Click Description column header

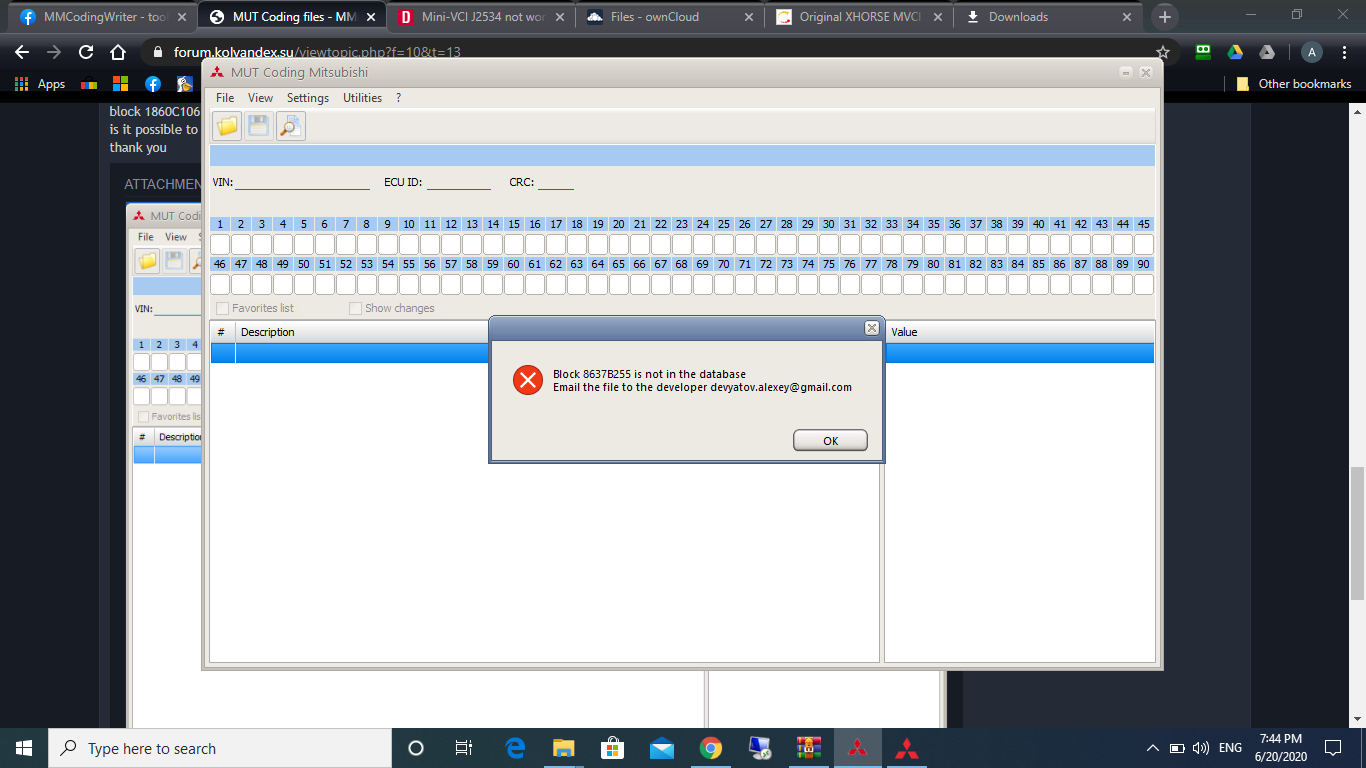click(268, 332)
